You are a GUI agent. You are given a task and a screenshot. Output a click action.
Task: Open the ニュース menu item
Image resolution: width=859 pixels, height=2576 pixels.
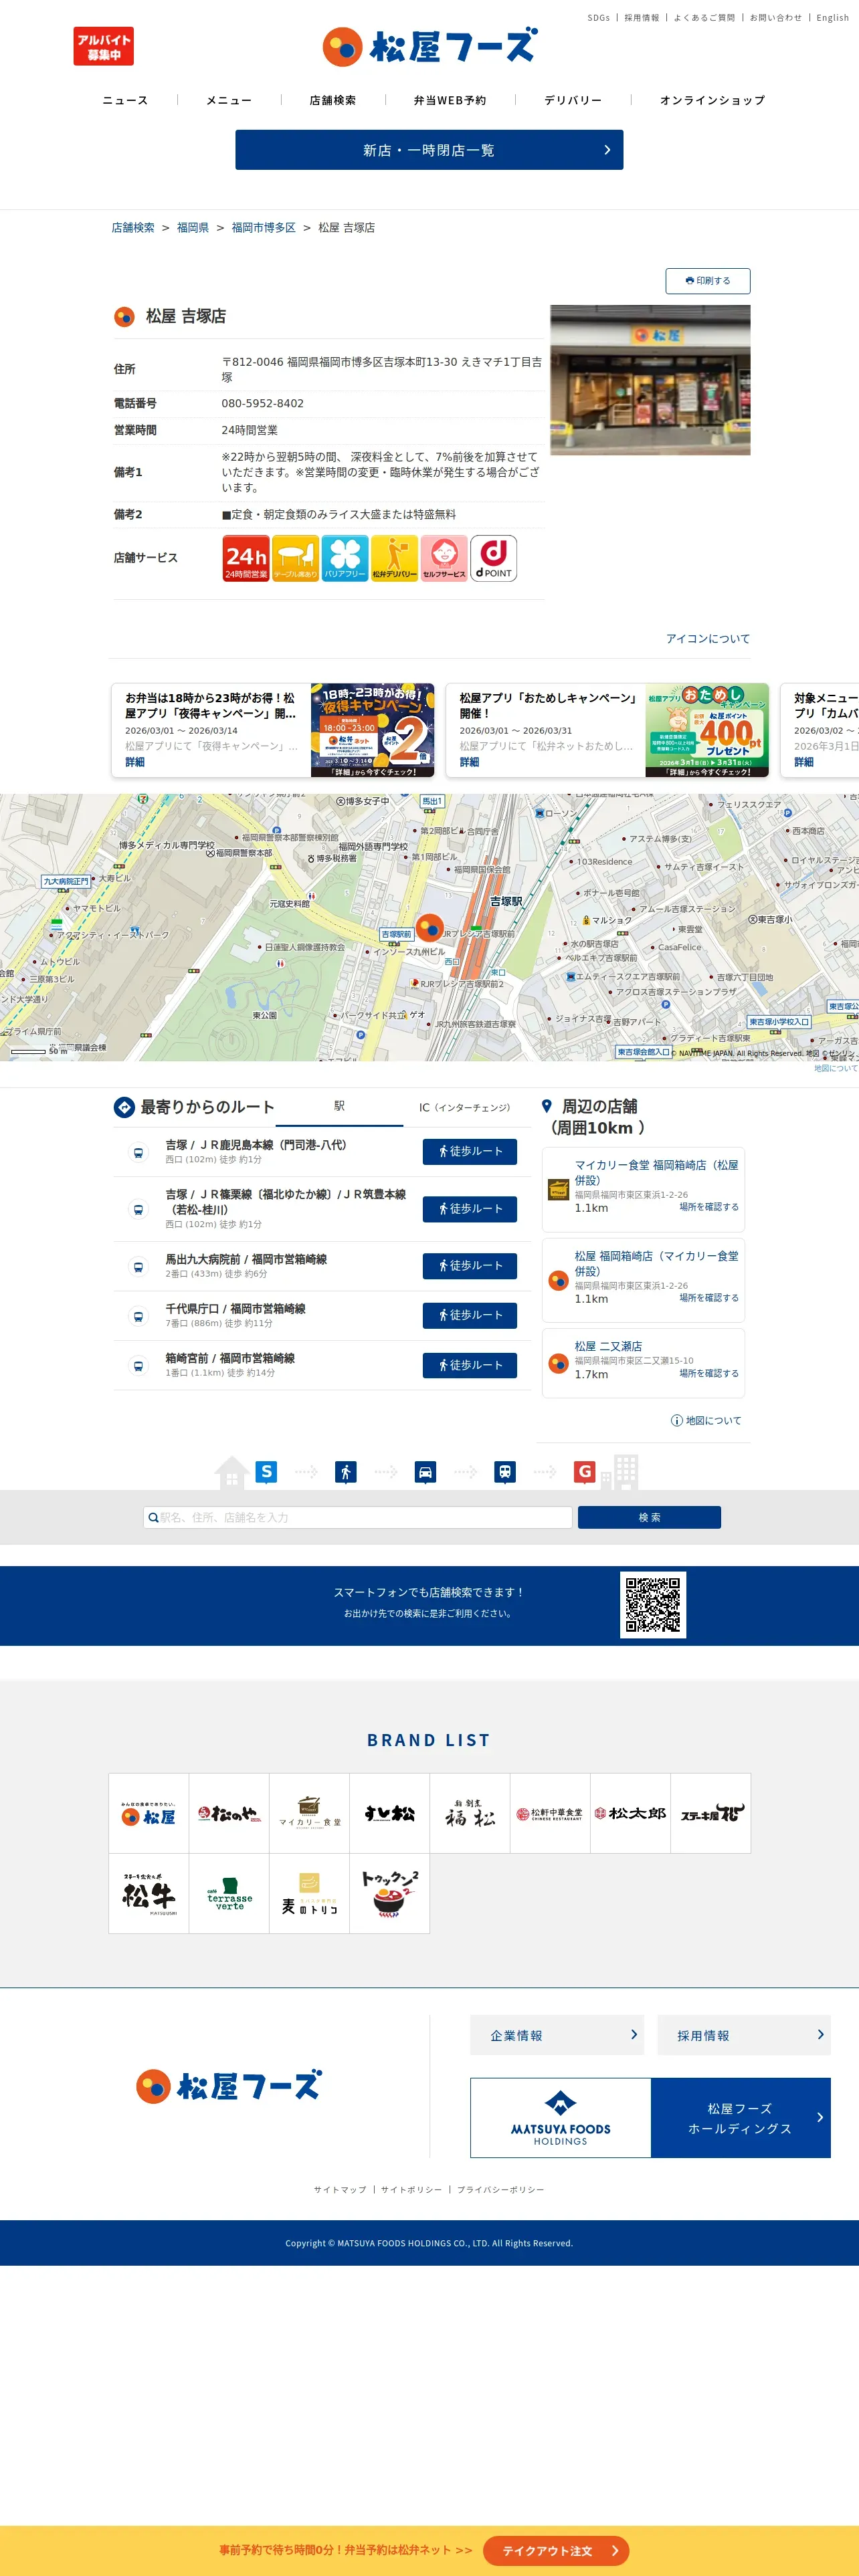coord(125,100)
